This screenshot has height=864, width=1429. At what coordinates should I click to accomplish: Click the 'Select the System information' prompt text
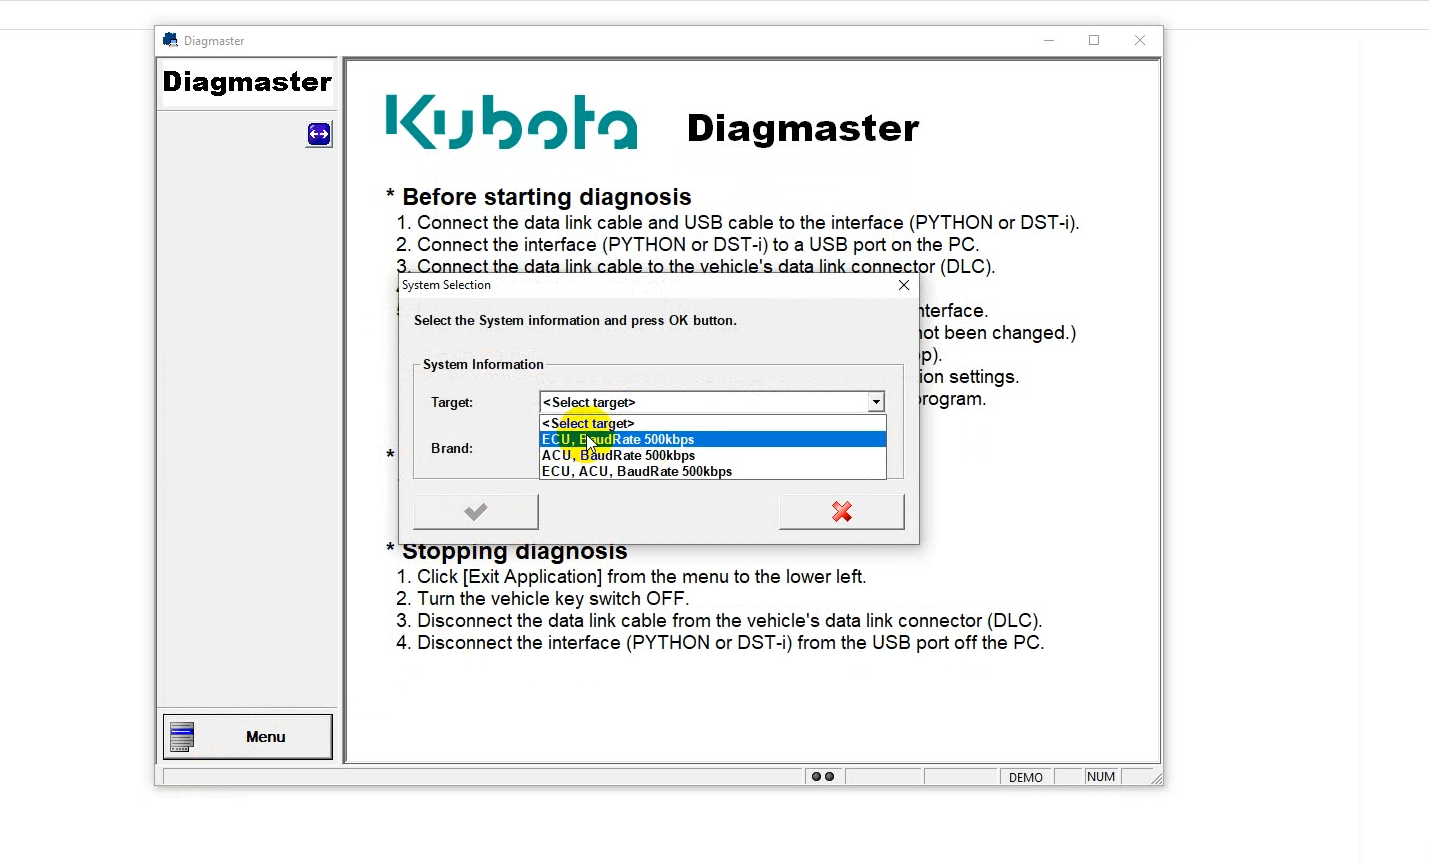pos(575,320)
